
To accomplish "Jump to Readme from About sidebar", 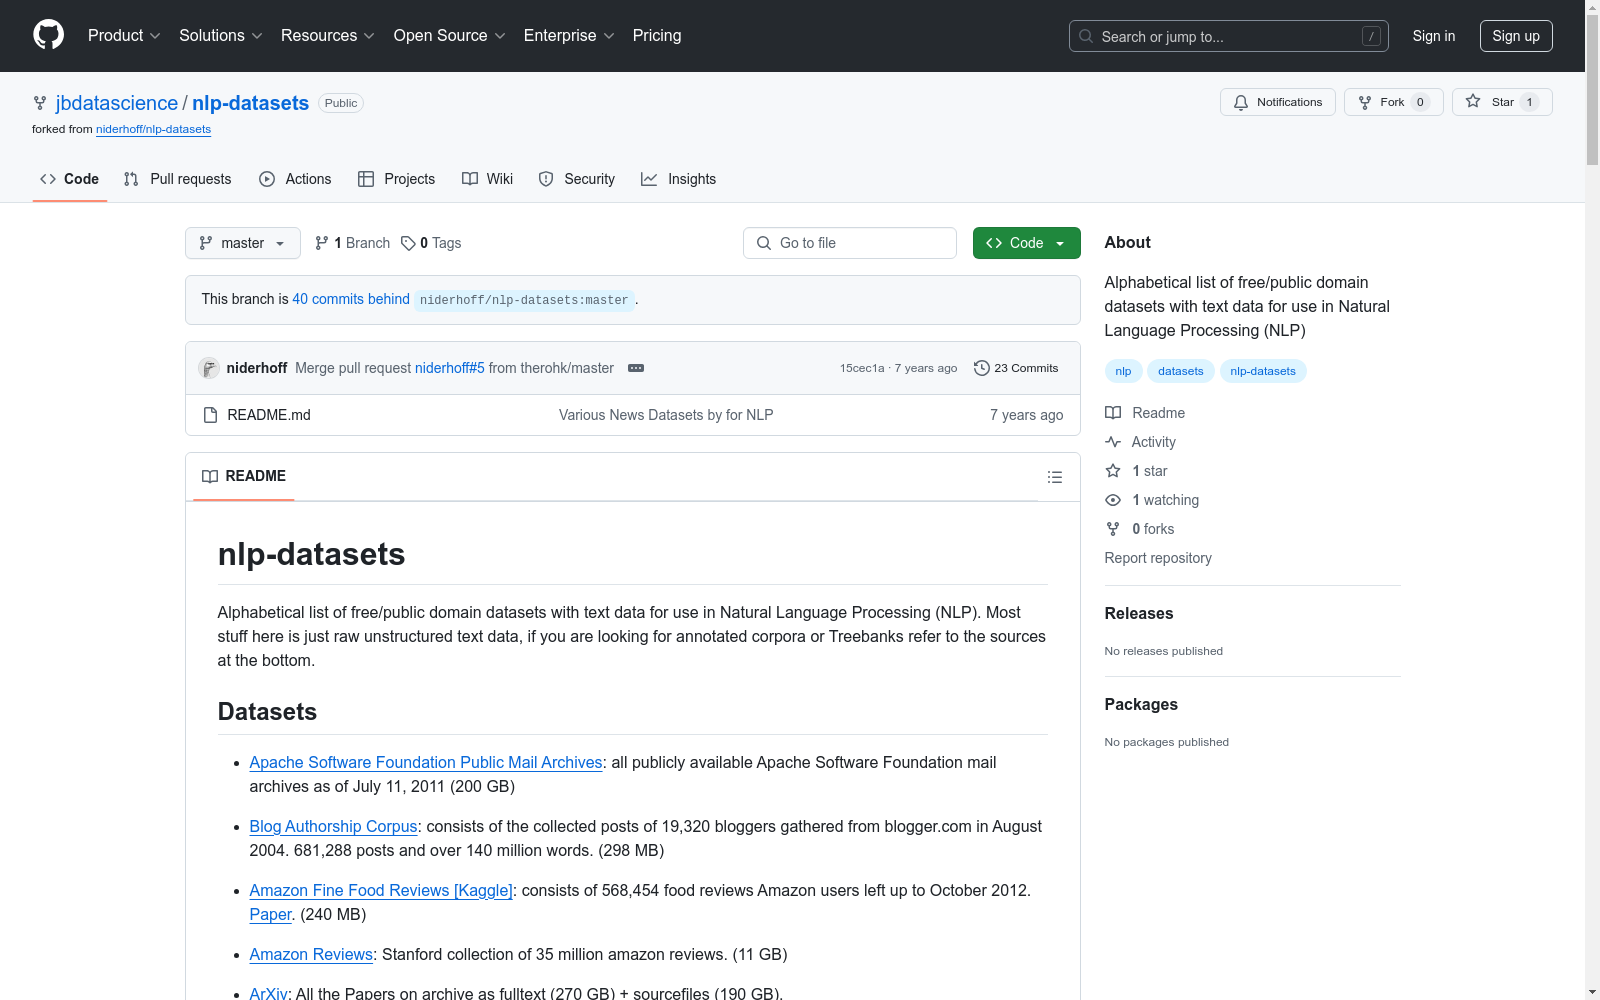I will point(1145,413).
